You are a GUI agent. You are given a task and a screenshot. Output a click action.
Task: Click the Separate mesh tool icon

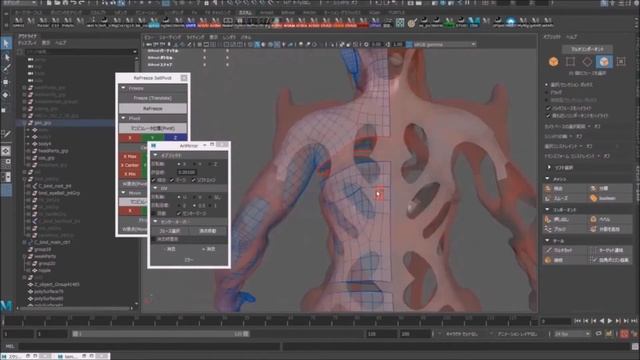593,189
